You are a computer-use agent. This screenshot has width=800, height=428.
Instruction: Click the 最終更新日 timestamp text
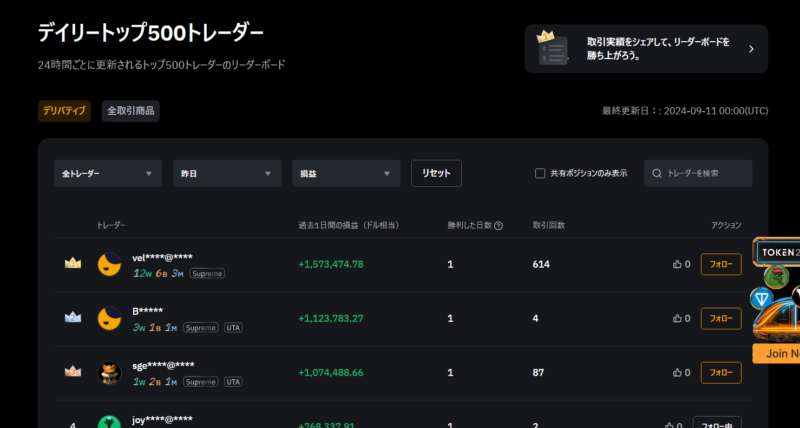pos(685,111)
